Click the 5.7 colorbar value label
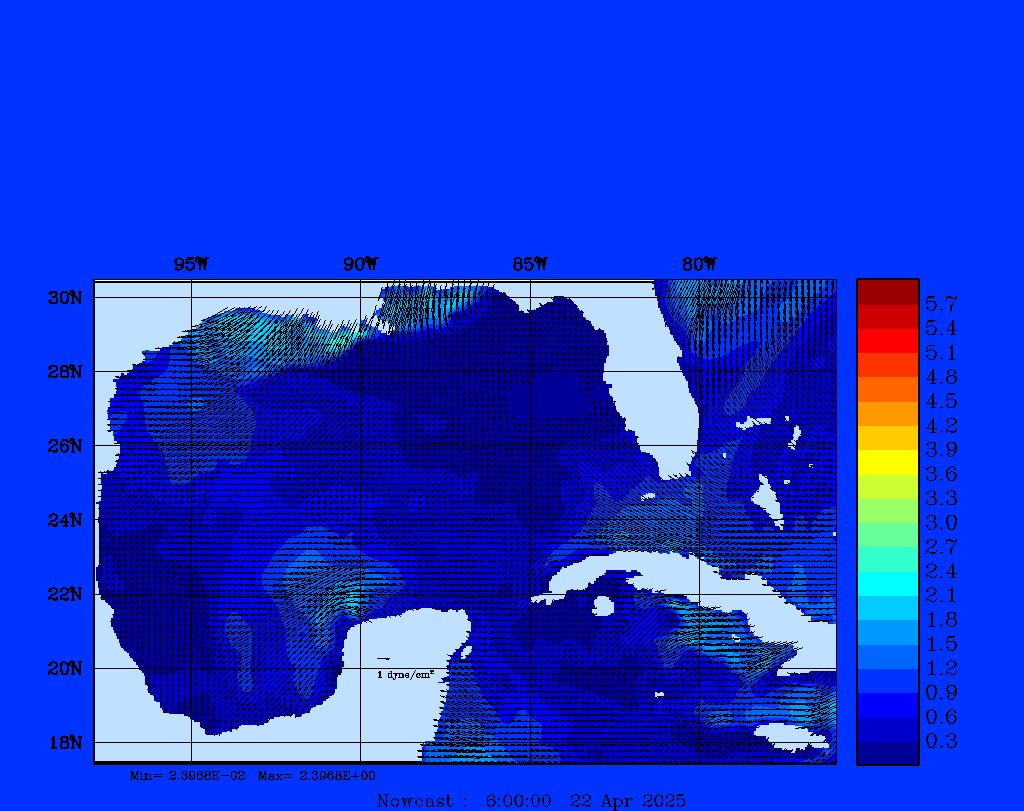This screenshot has width=1024, height=811. pyautogui.click(x=941, y=303)
